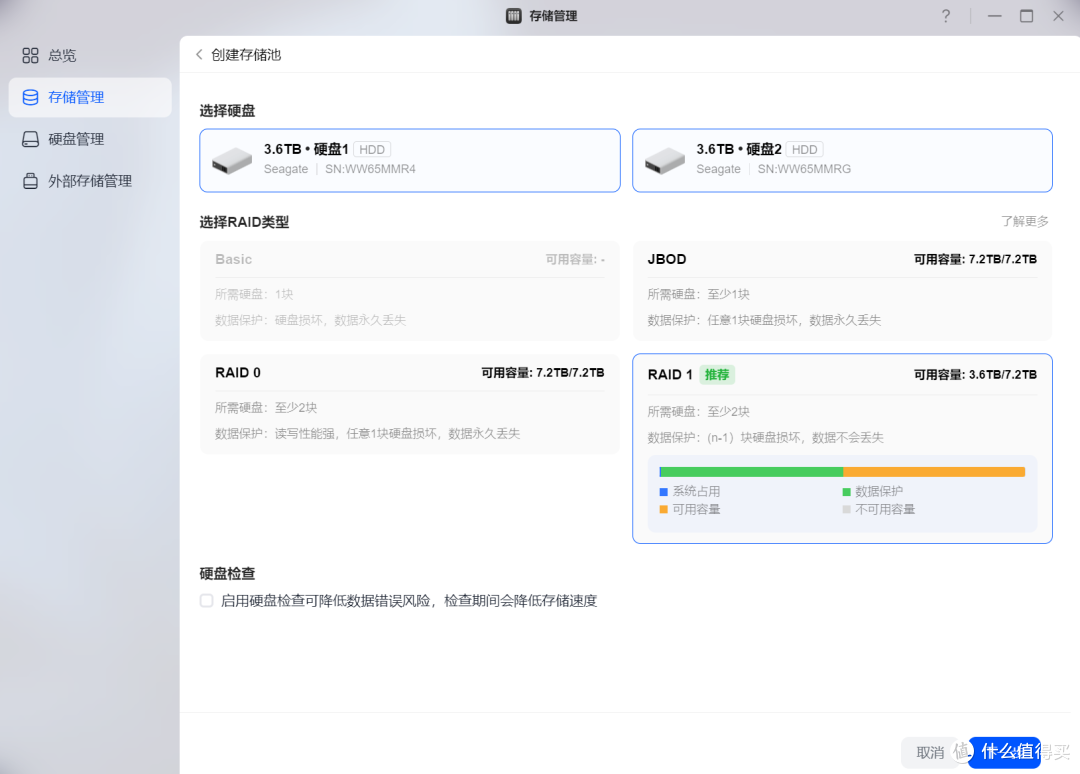Click SN:WW65MMR4 serial number text
The height and width of the screenshot is (774, 1080).
point(371,169)
